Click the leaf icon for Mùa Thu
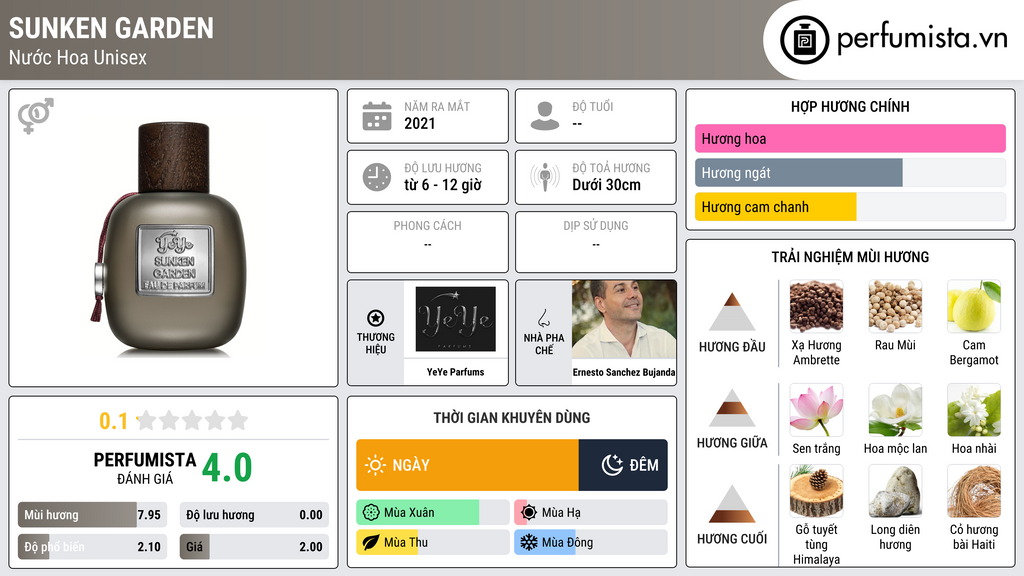Viewport: 1024px width, 576px height. coord(371,542)
